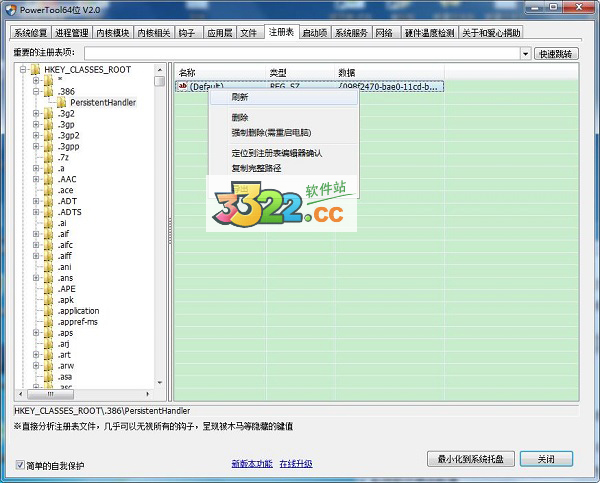The width and height of the screenshot is (600, 483).
Task: Click the tree vertical scrollbar thumb
Action: [x=160, y=81]
